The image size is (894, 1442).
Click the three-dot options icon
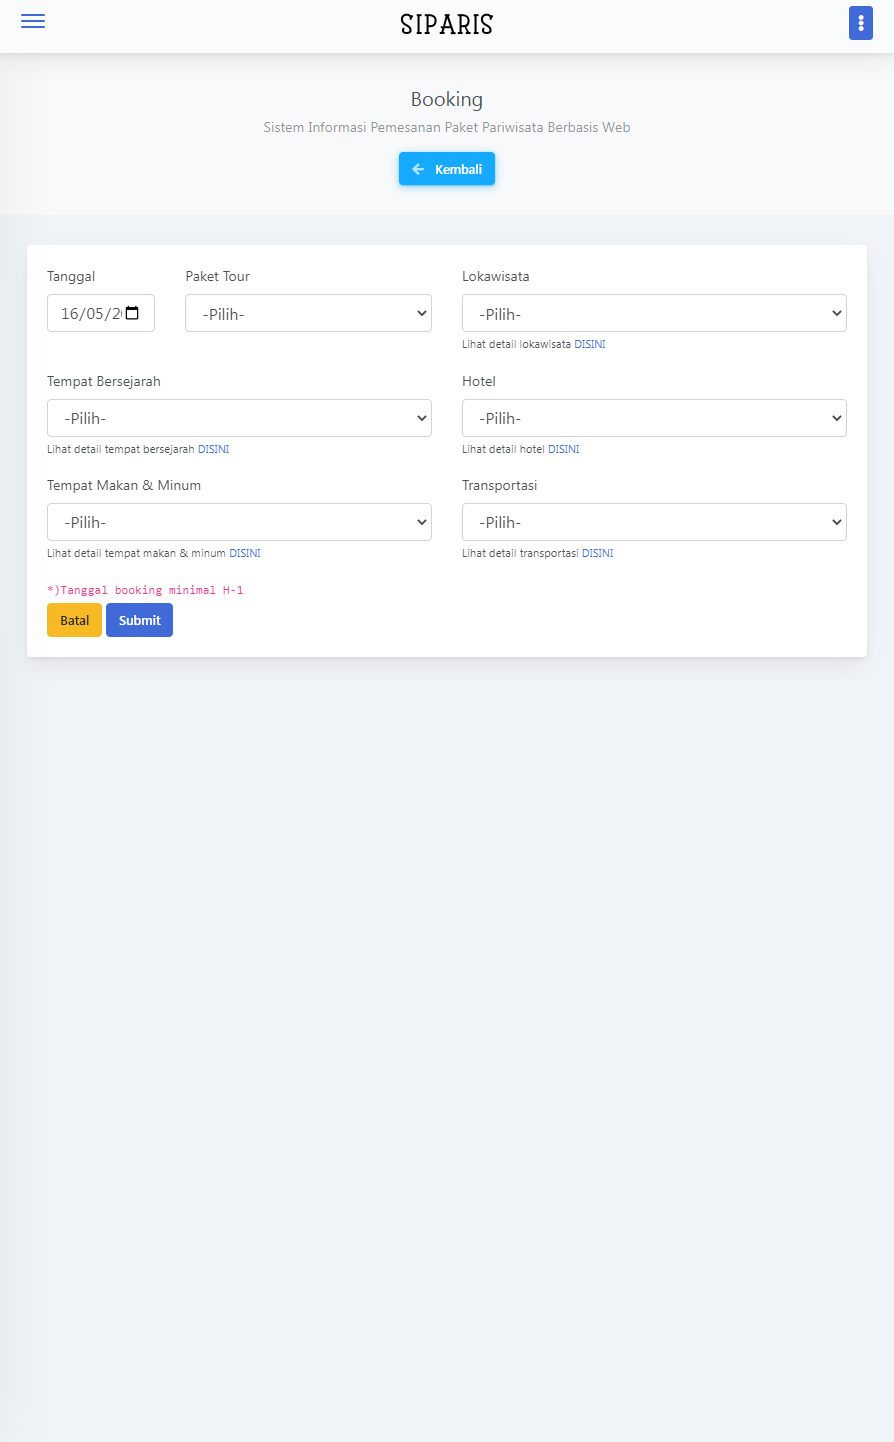point(860,23)
